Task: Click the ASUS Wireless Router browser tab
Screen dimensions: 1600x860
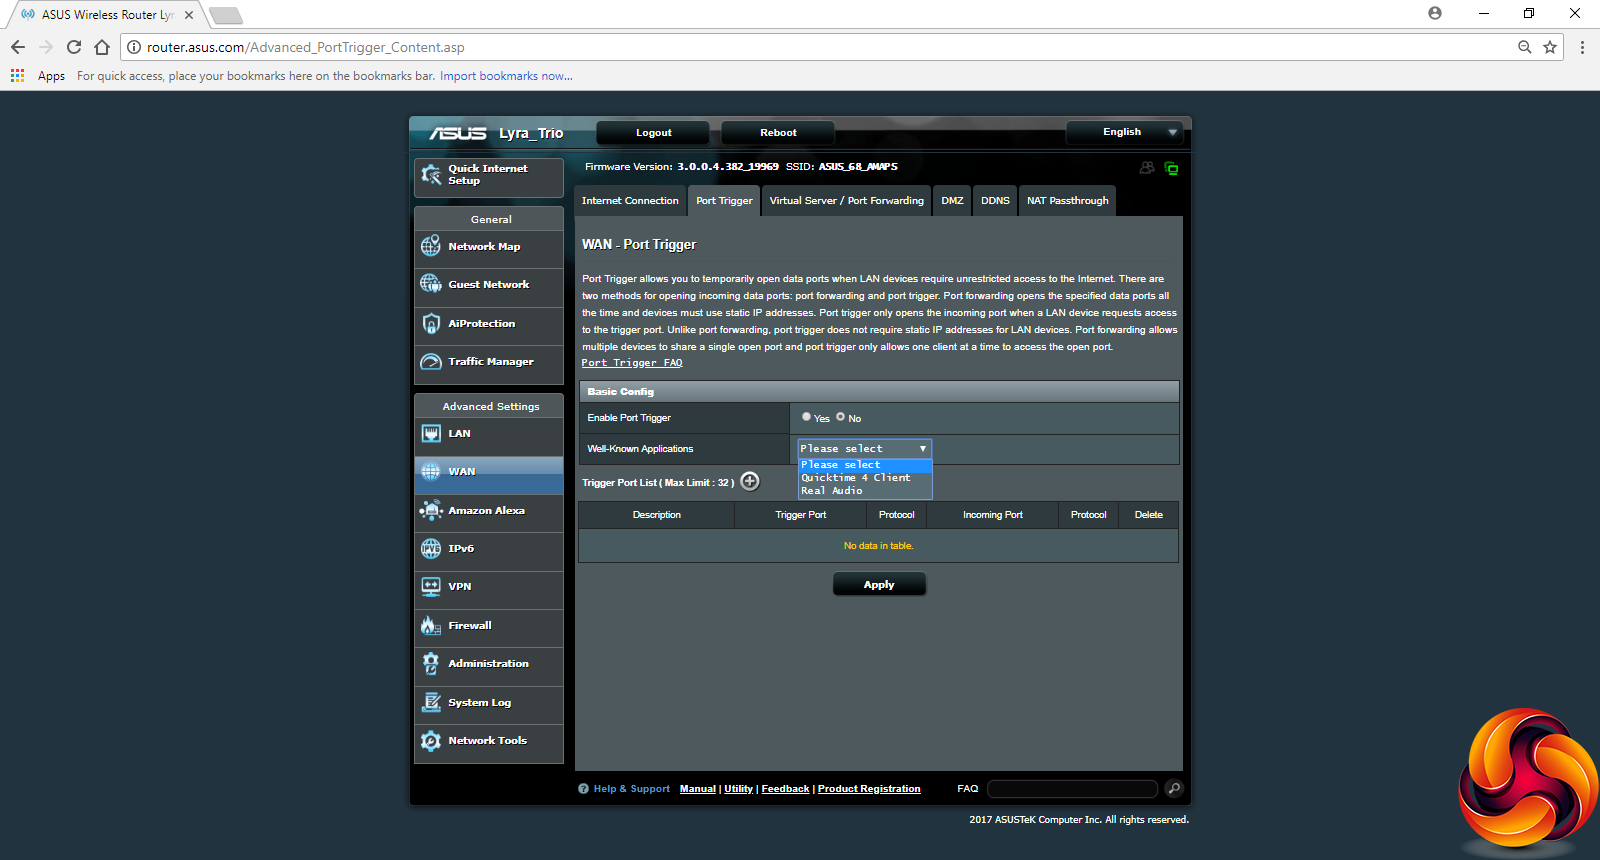Action: point(106,15)
